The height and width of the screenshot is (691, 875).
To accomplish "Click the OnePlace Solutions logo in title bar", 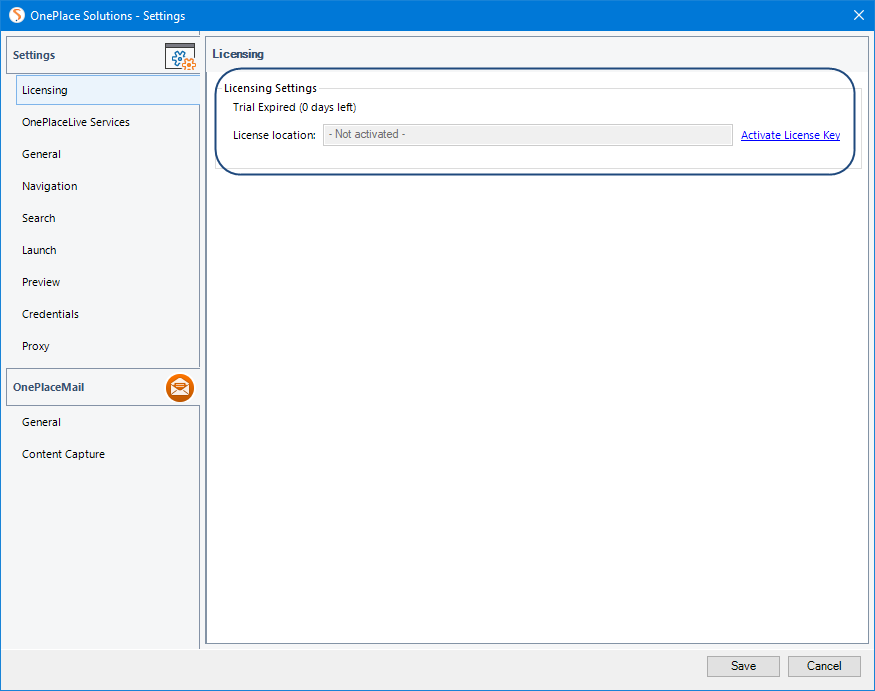I will (16, 16).
